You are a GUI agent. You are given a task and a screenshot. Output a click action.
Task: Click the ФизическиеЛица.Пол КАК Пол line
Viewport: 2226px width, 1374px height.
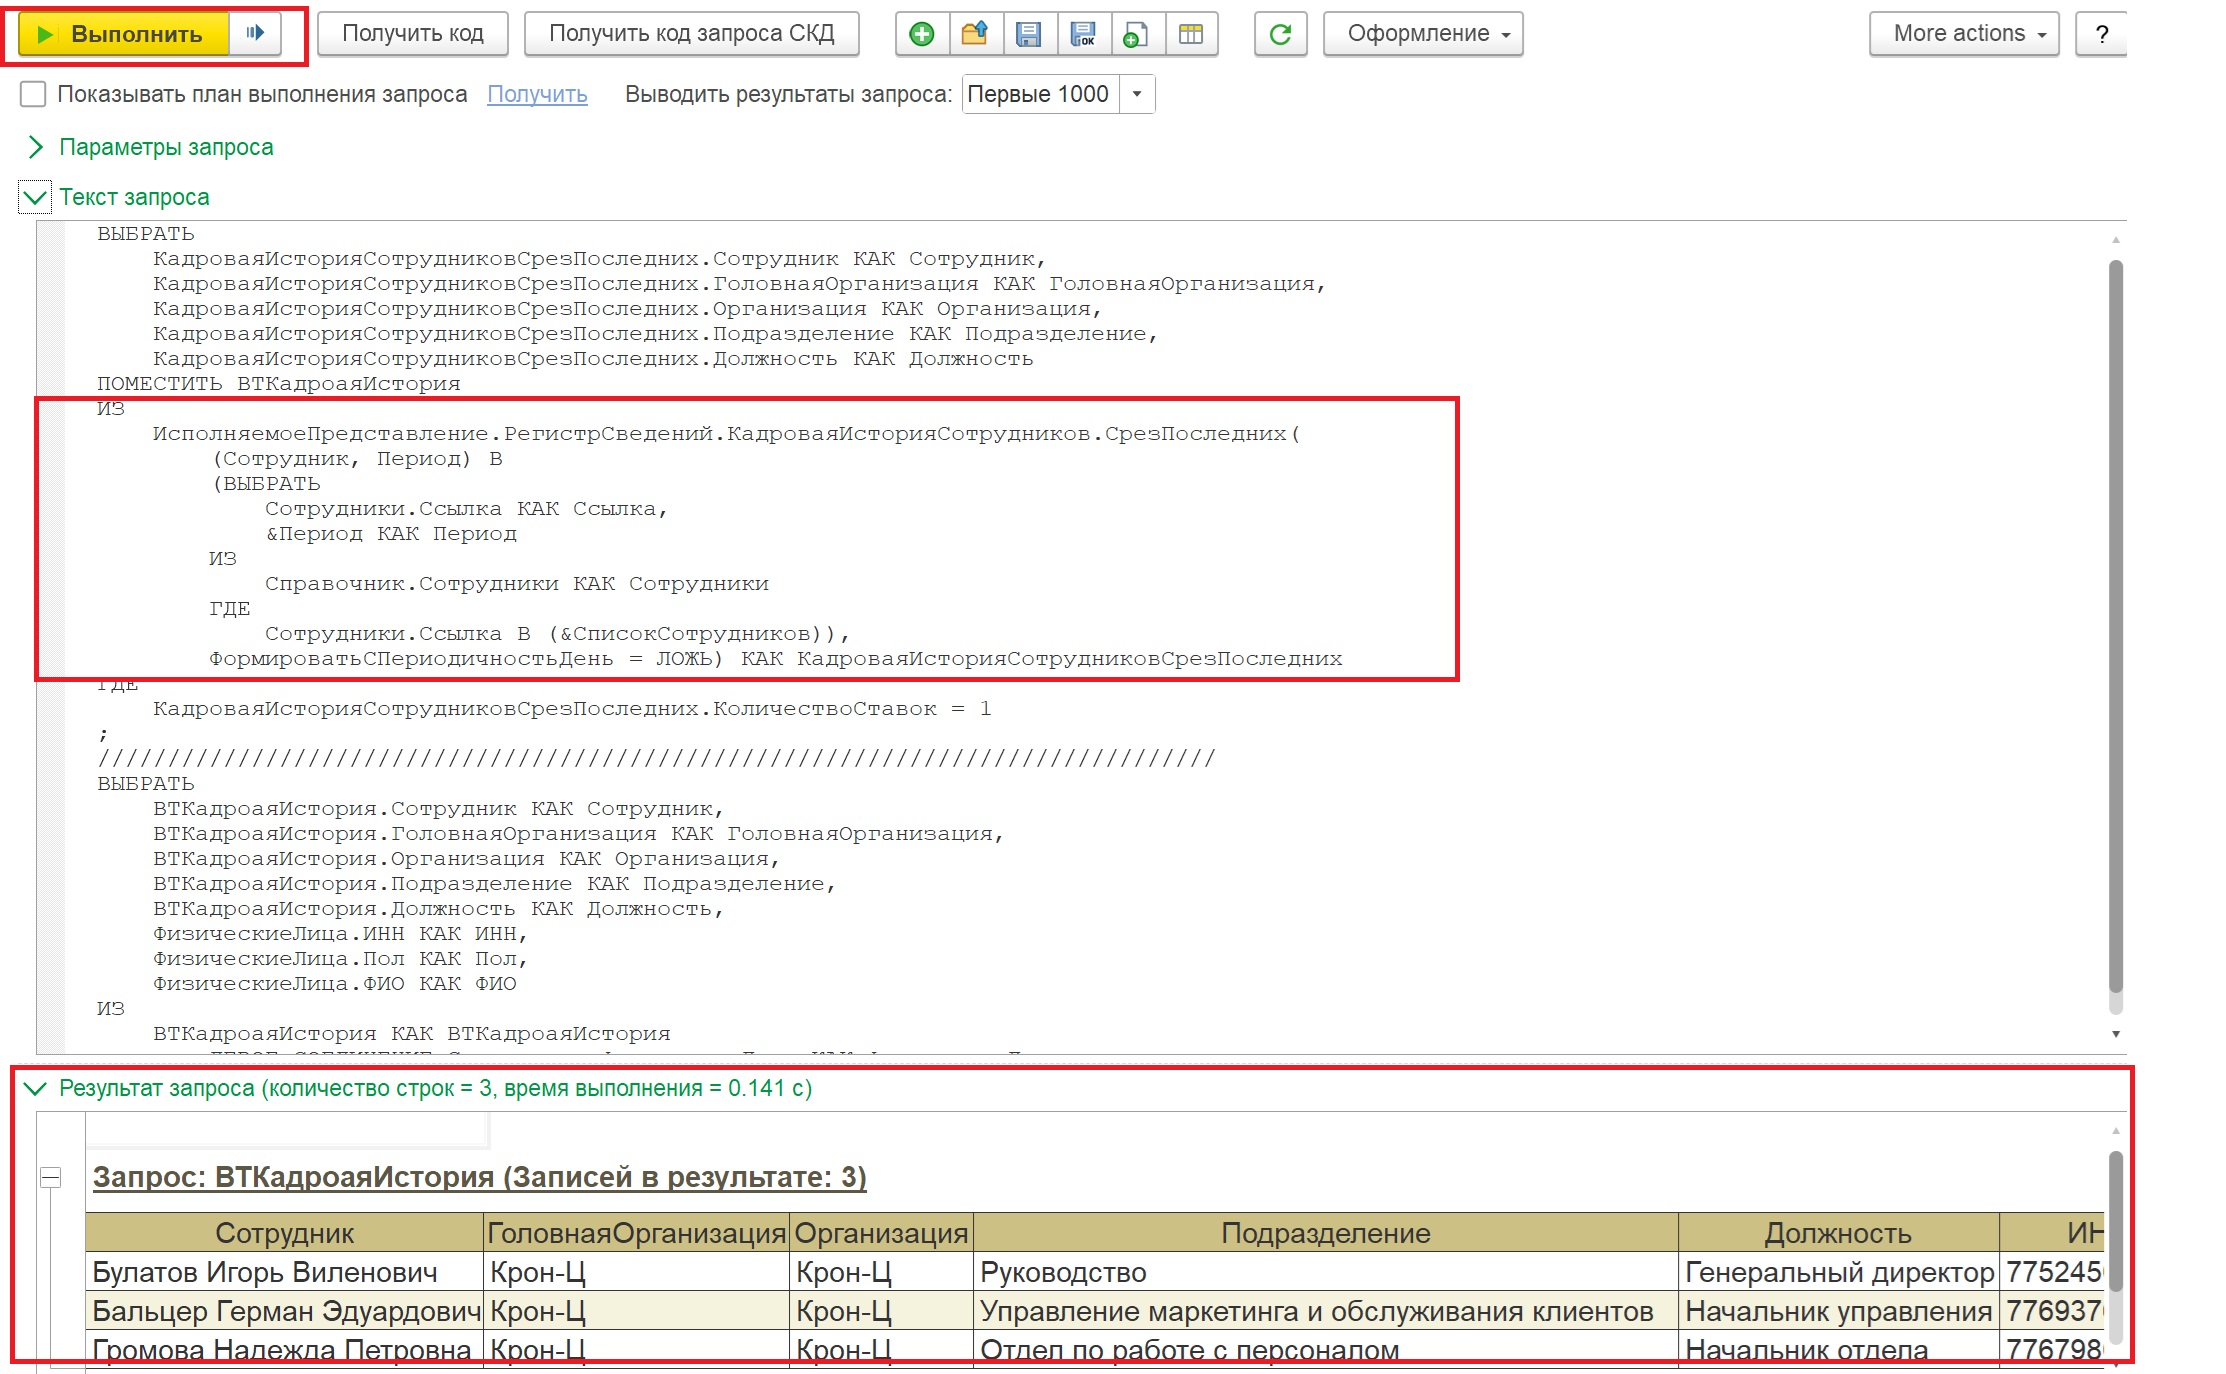pos(340,959)
